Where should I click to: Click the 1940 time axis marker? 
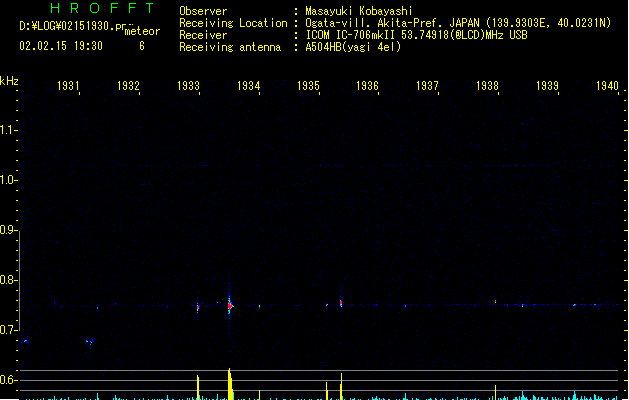pyautogui.click(x=607, y=85)
